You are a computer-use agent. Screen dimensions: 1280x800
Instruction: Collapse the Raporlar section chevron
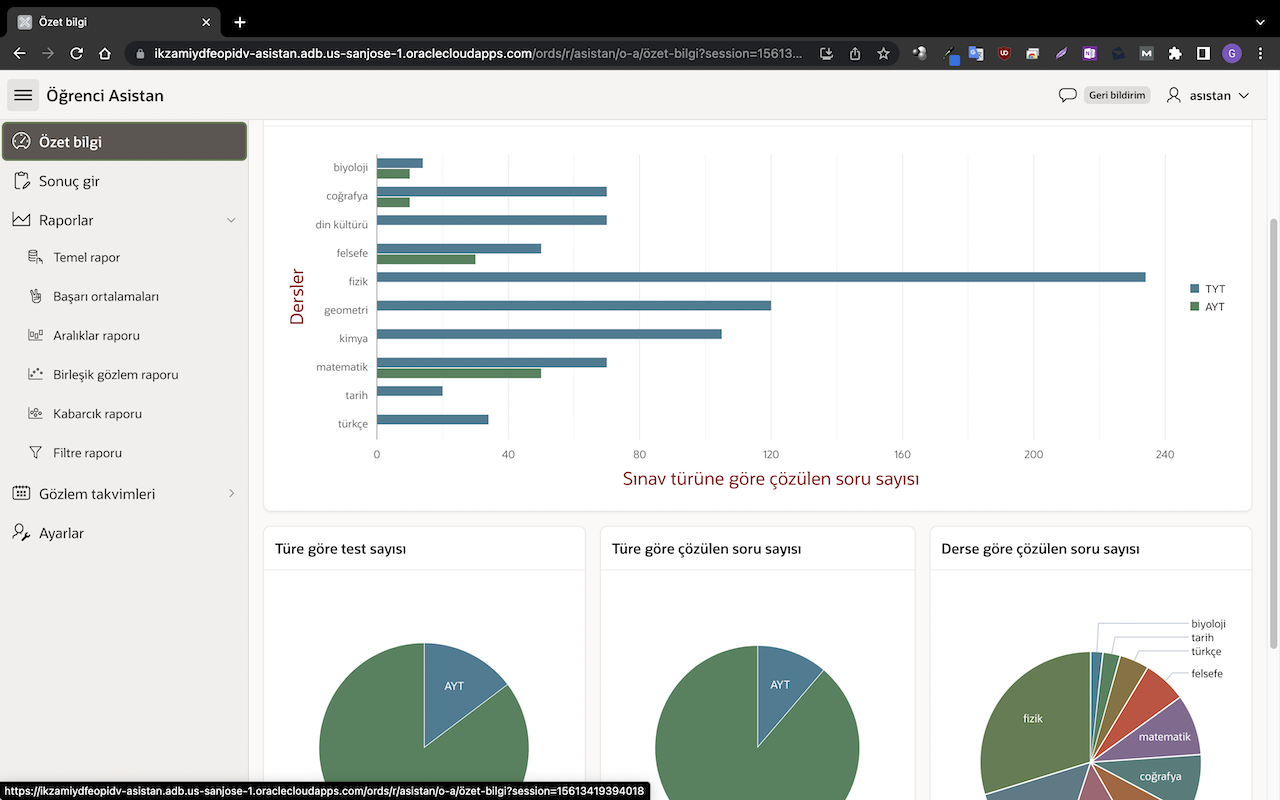click(231, 220)
